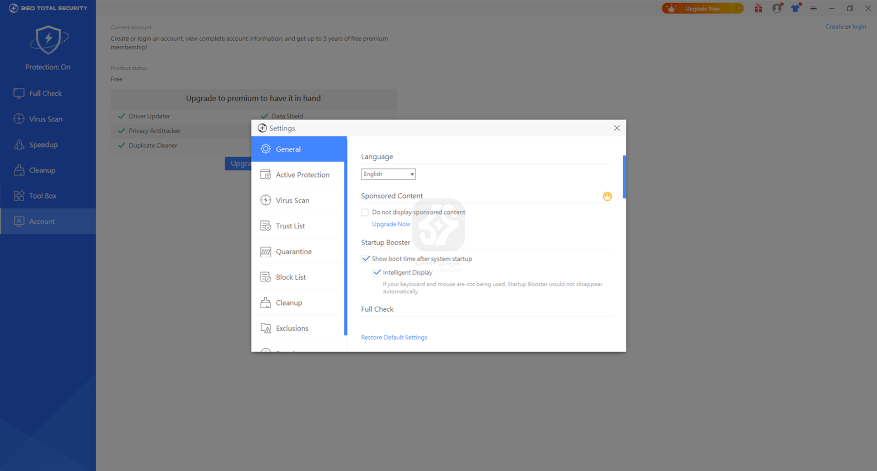This screenshot has height=471, width=877.
Task: Open Speedup in main sidebar
Action: 48,145
